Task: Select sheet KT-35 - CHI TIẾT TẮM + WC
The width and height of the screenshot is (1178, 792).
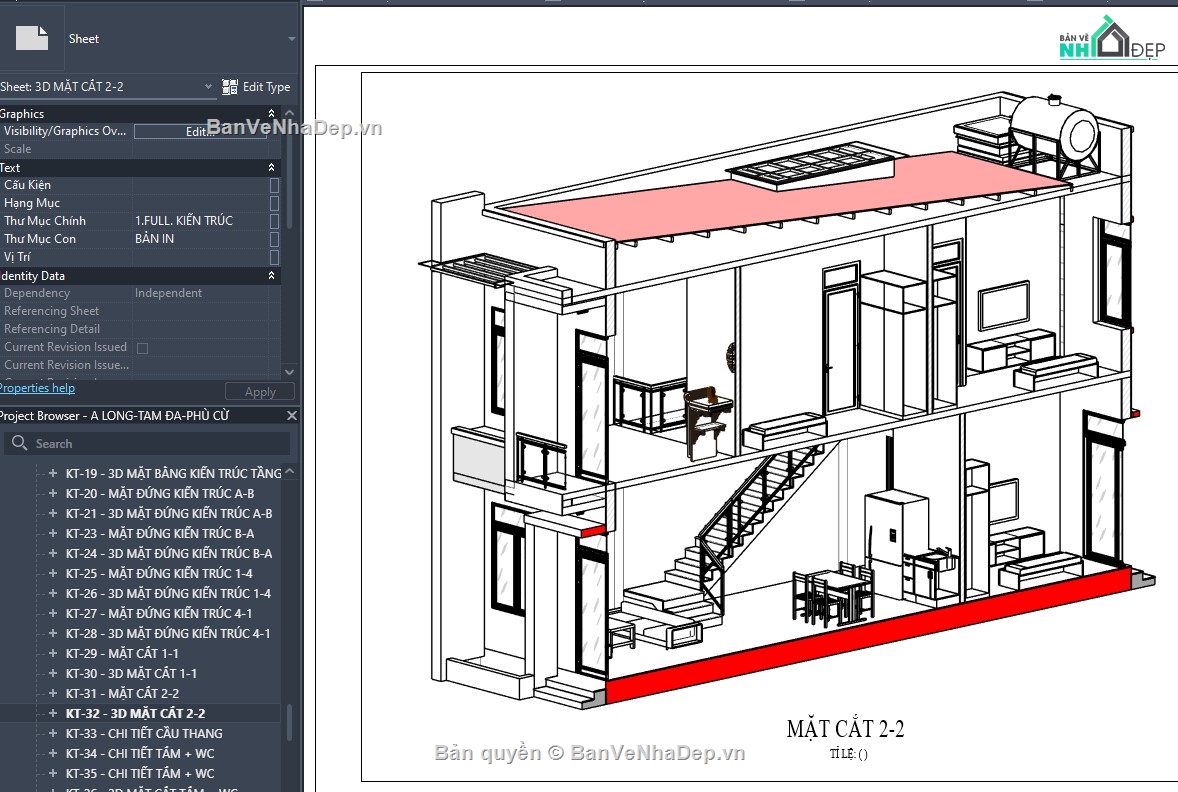Action: (x=140, y=773)
